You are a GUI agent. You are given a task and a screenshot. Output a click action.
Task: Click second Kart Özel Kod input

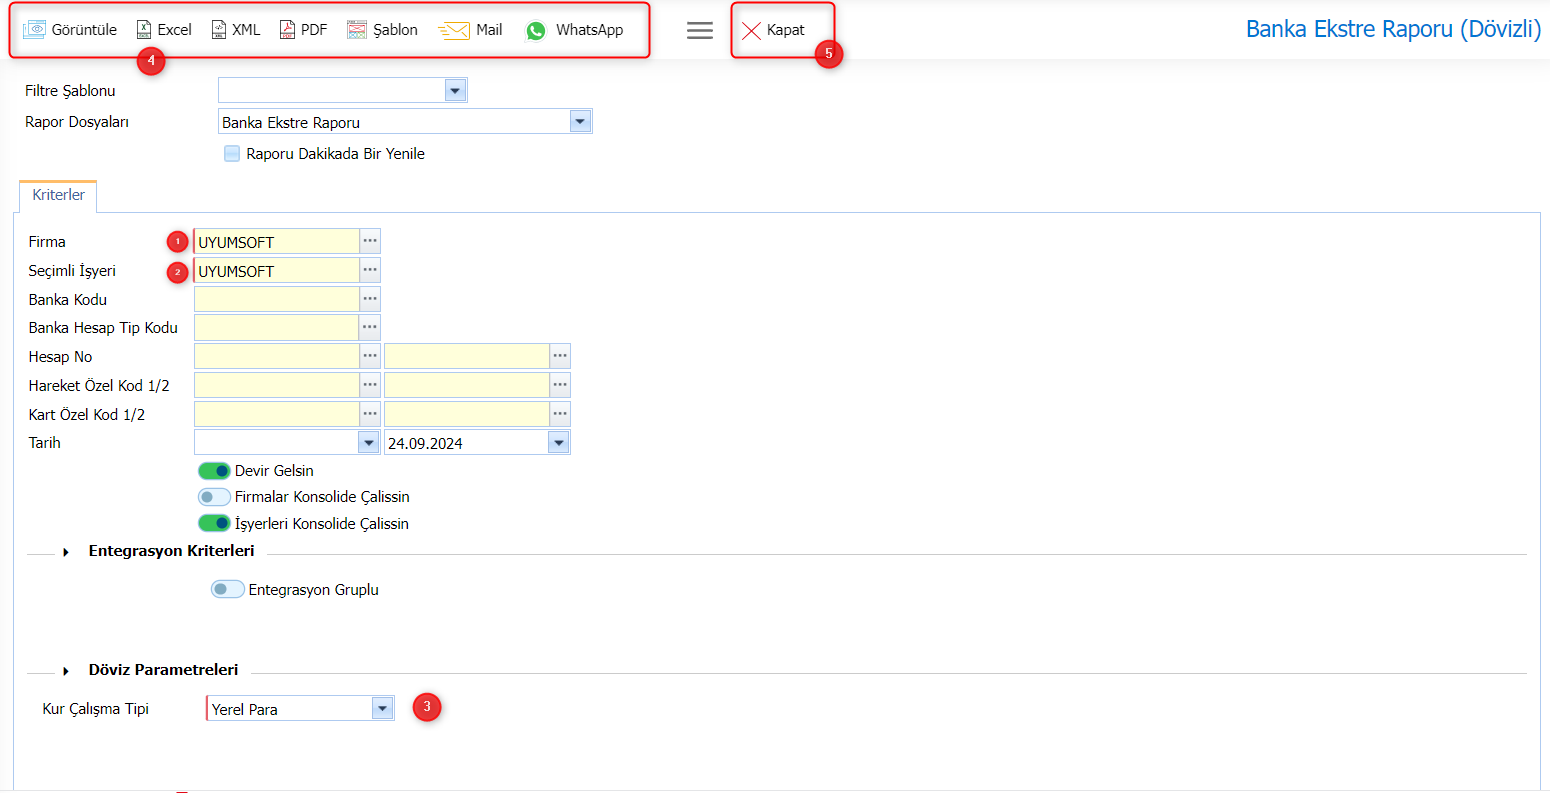tap(467, 414)
